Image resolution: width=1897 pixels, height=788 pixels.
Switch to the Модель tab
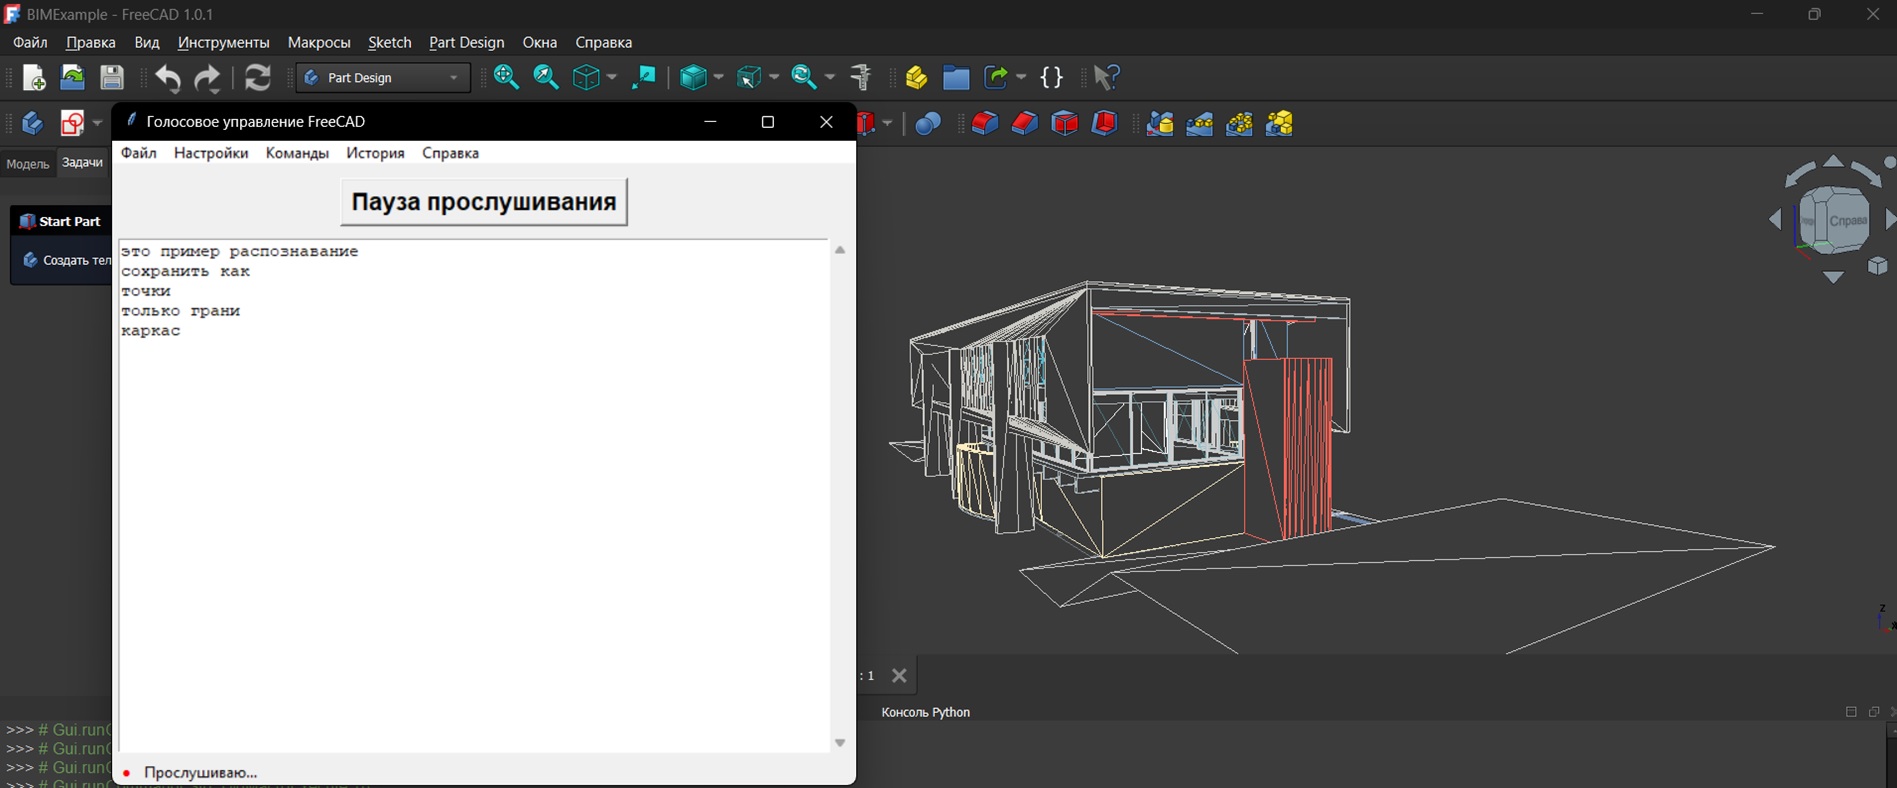(x=27, y=164)
